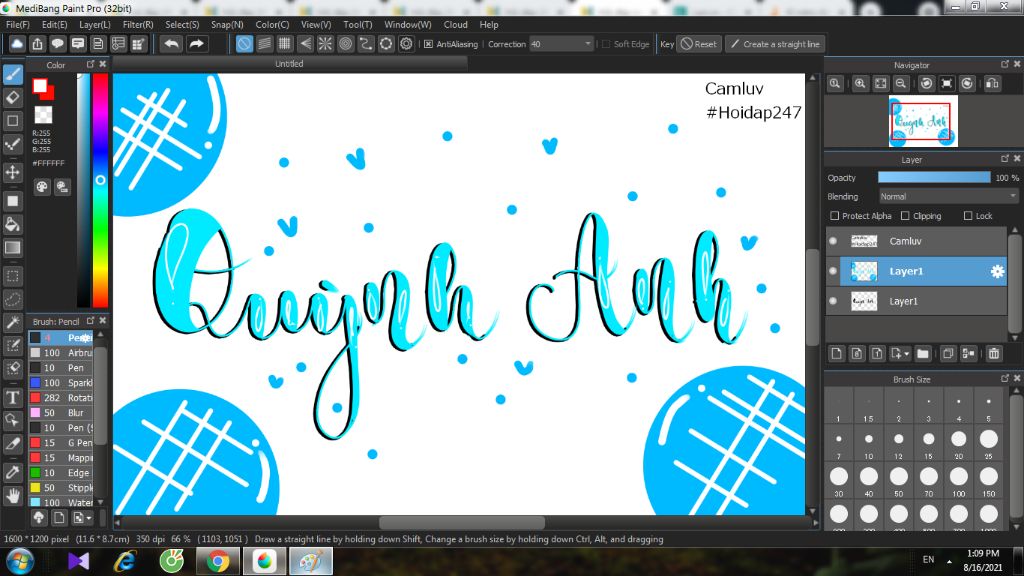Select the Blur brush
Image resolution: width=1024 pixels, height=576 pixels.
point(61,413)
